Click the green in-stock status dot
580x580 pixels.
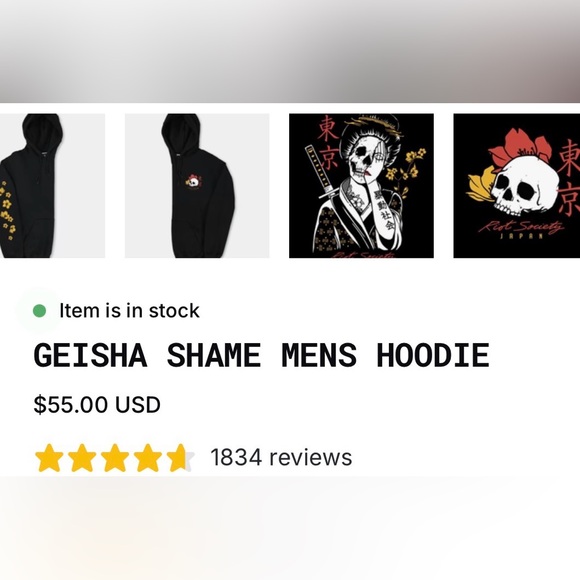[x=39, y=311]
